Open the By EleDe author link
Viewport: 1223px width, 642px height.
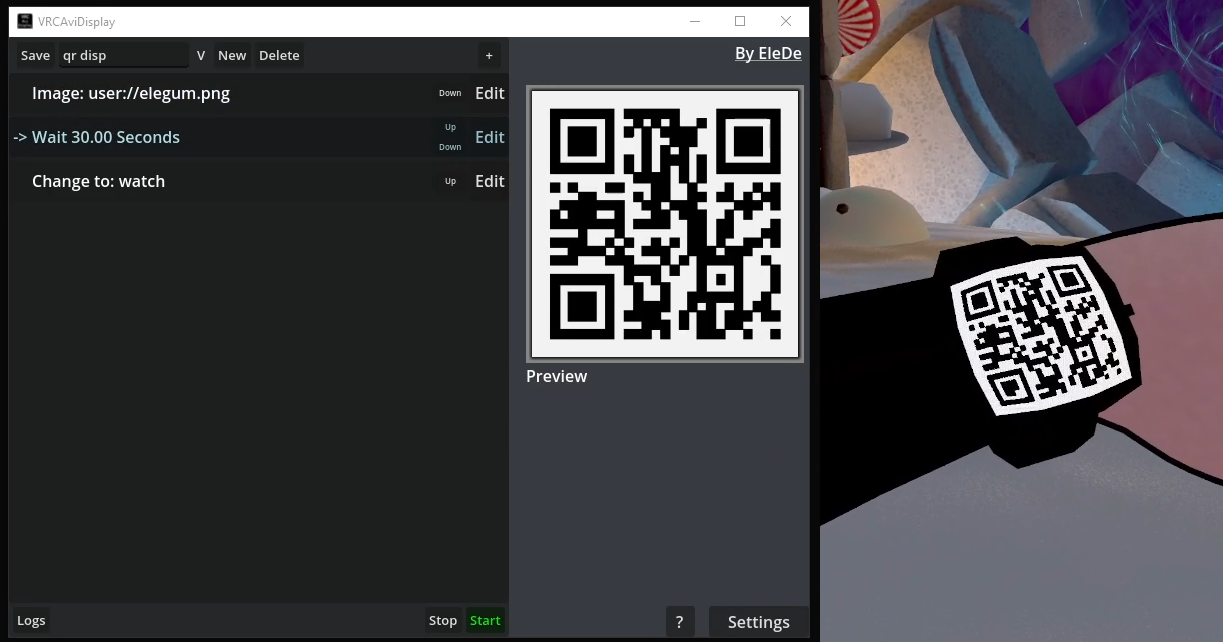768,54
